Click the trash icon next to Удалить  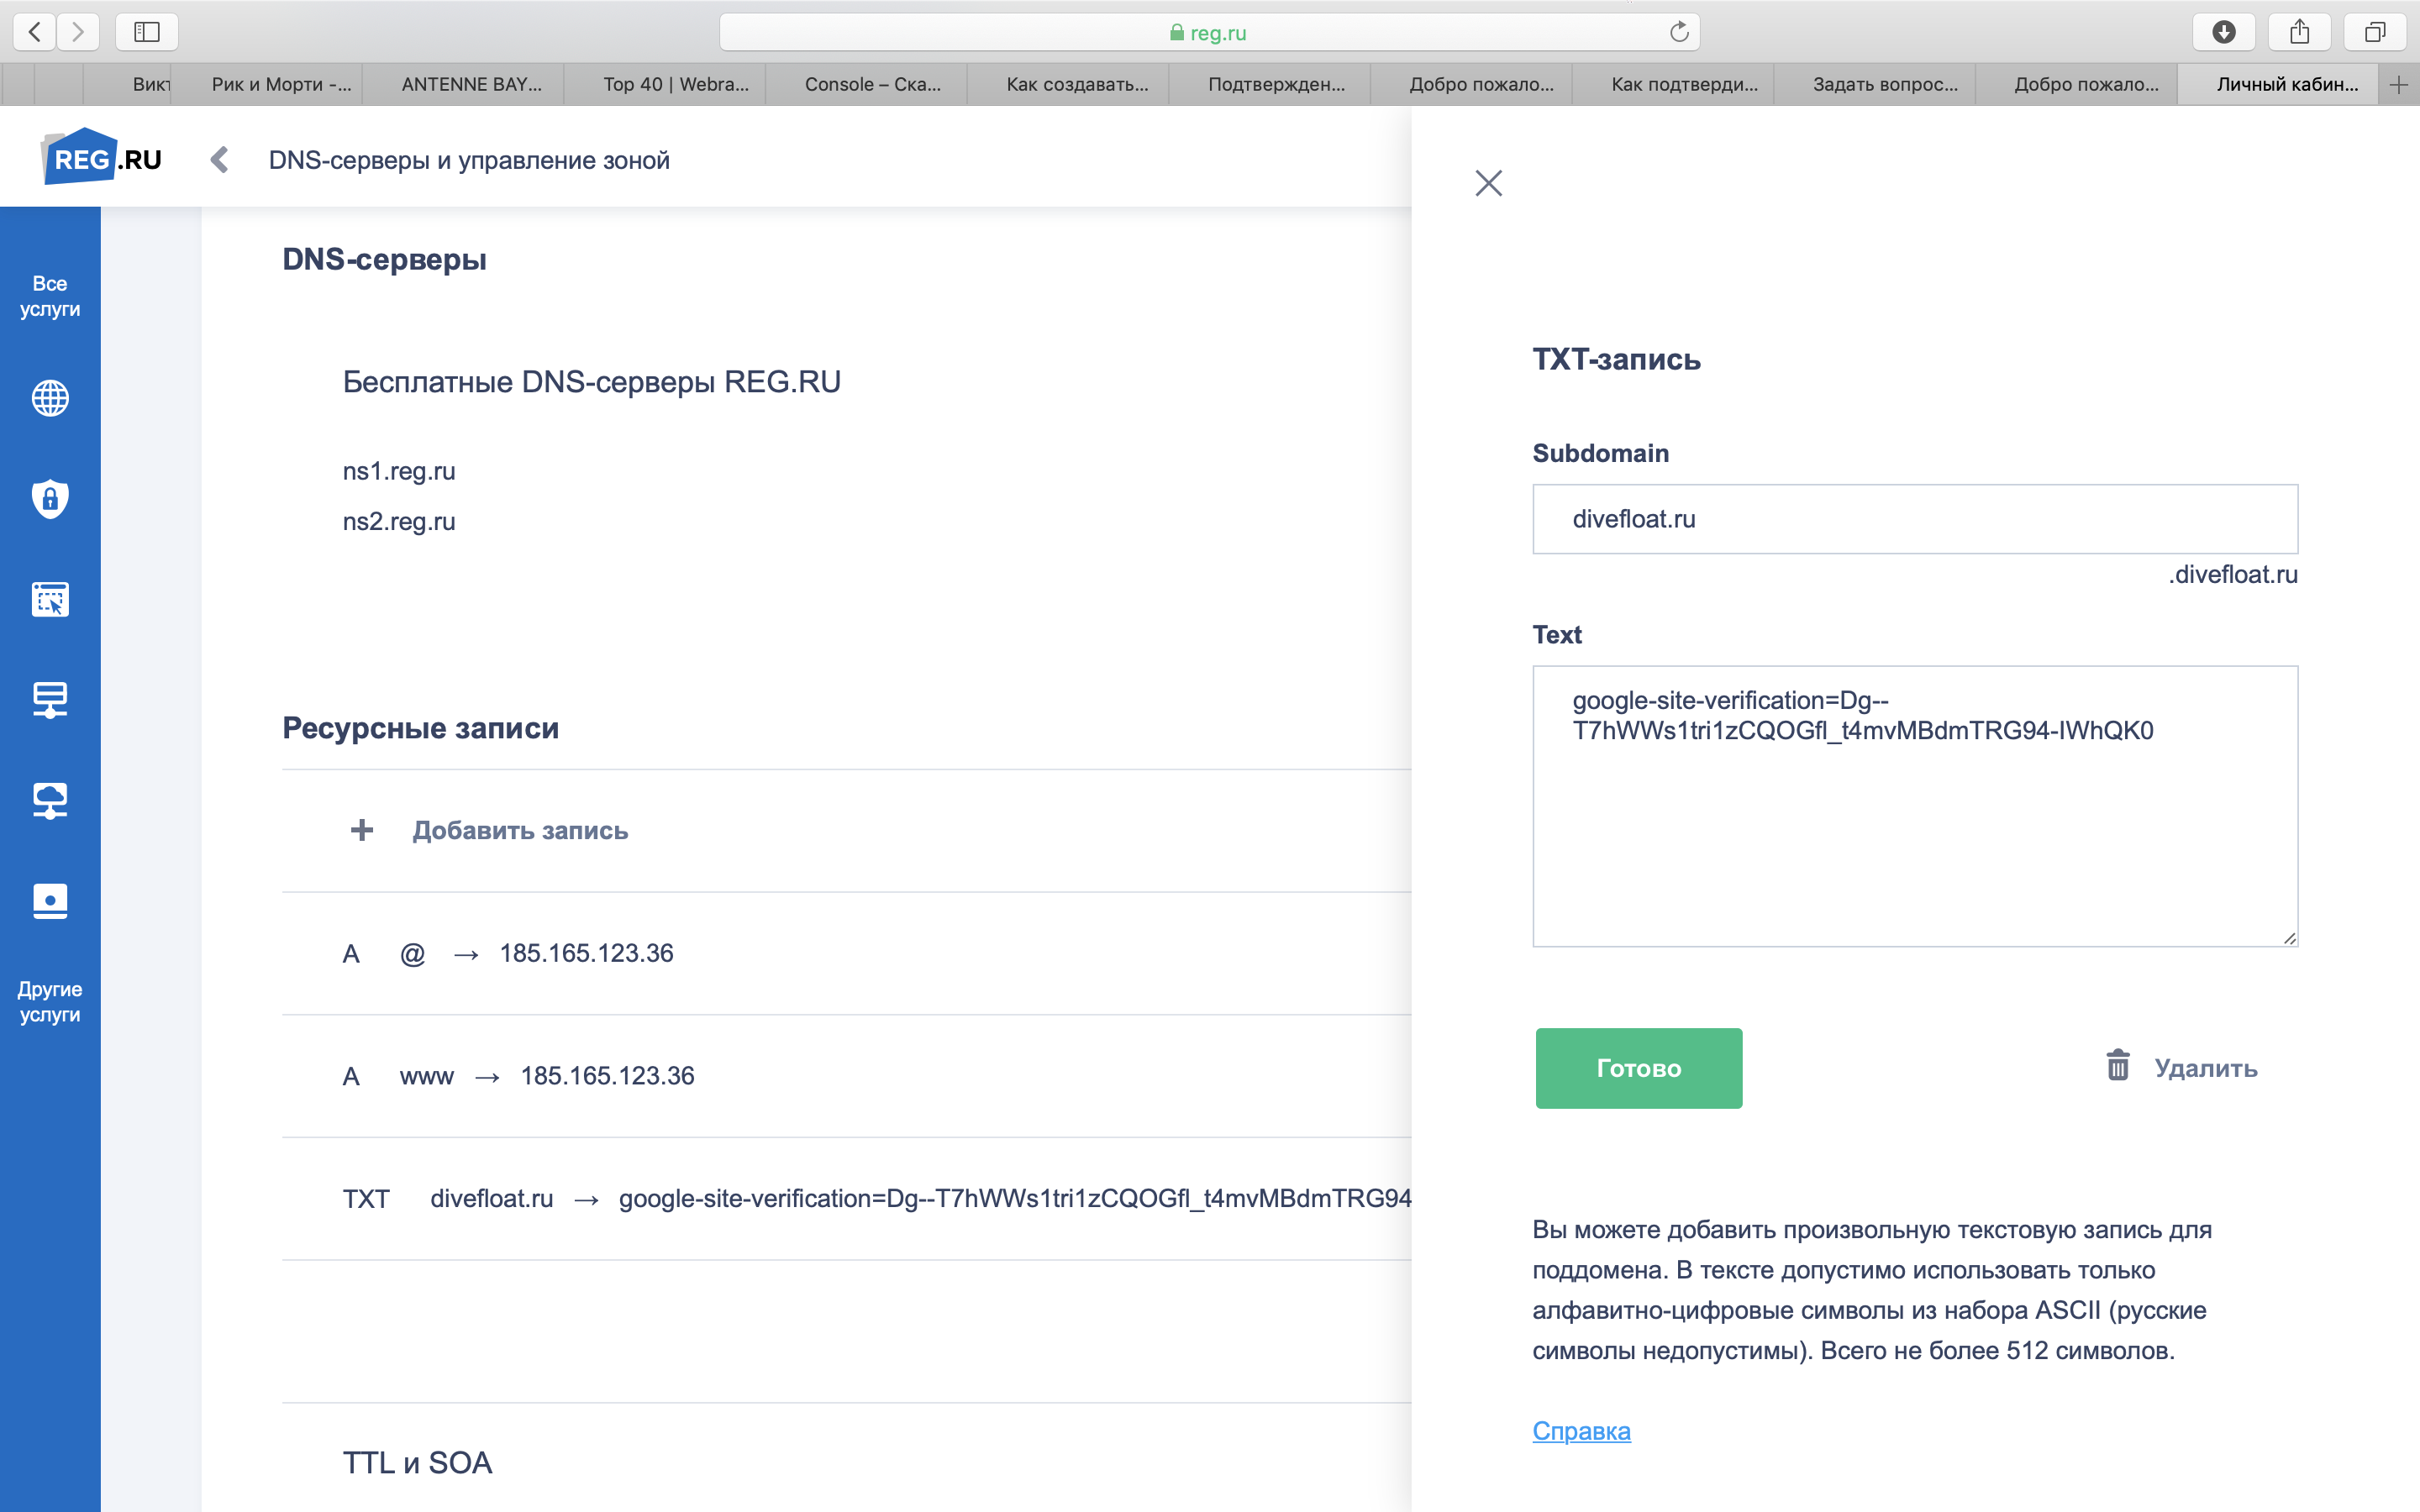(x=2117, y=1066)
